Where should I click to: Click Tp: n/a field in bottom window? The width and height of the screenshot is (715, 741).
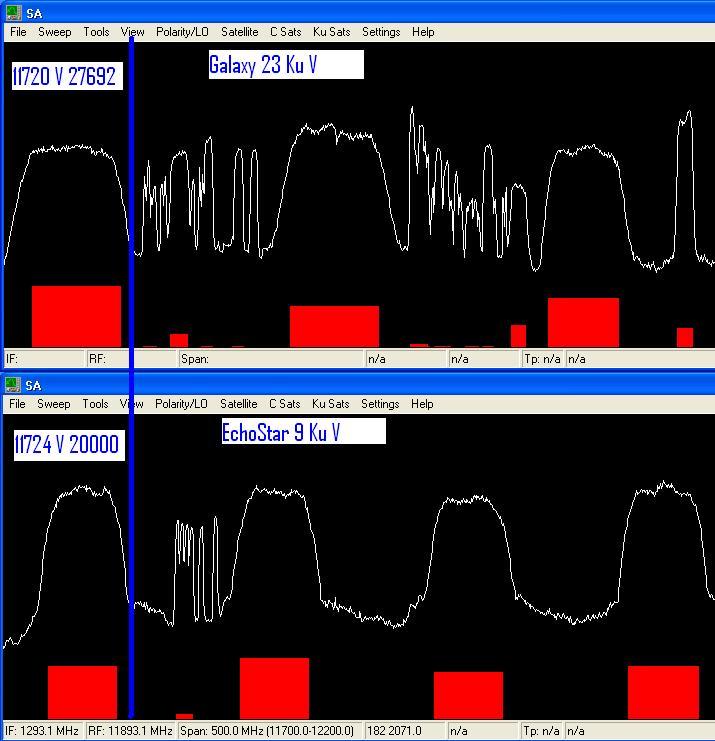542,731
